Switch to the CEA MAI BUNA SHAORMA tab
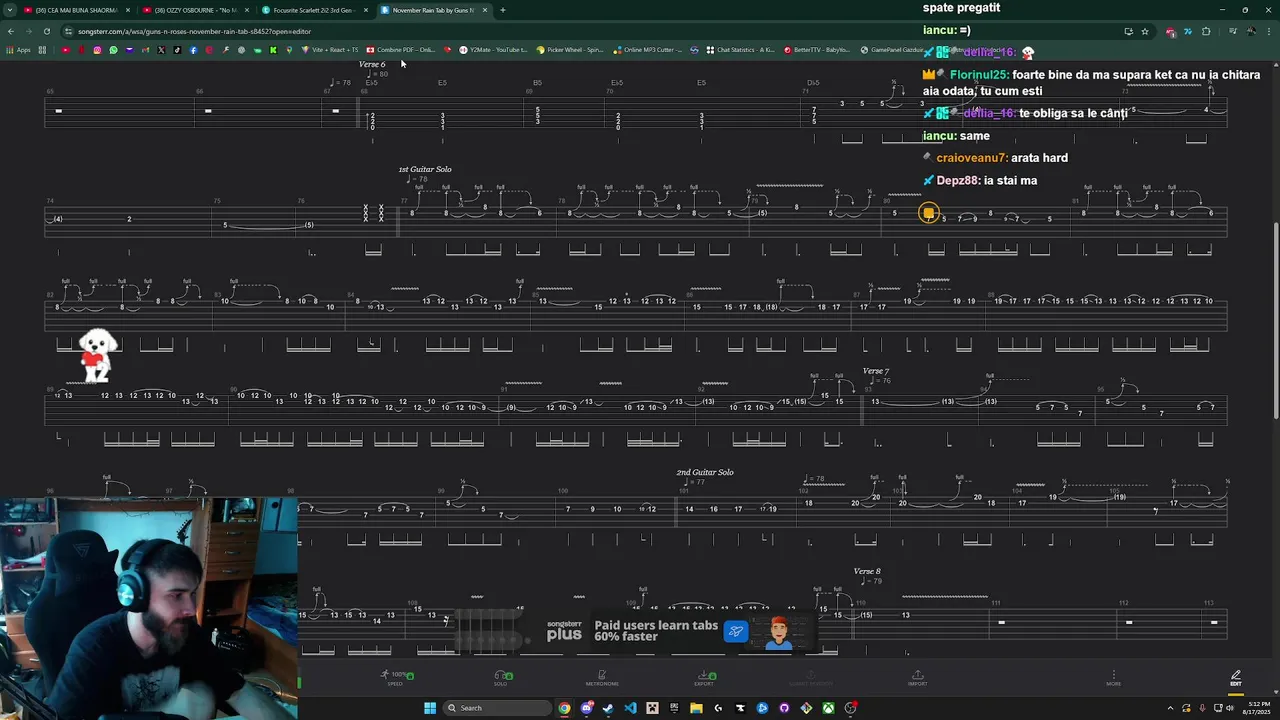 (76, 10)
